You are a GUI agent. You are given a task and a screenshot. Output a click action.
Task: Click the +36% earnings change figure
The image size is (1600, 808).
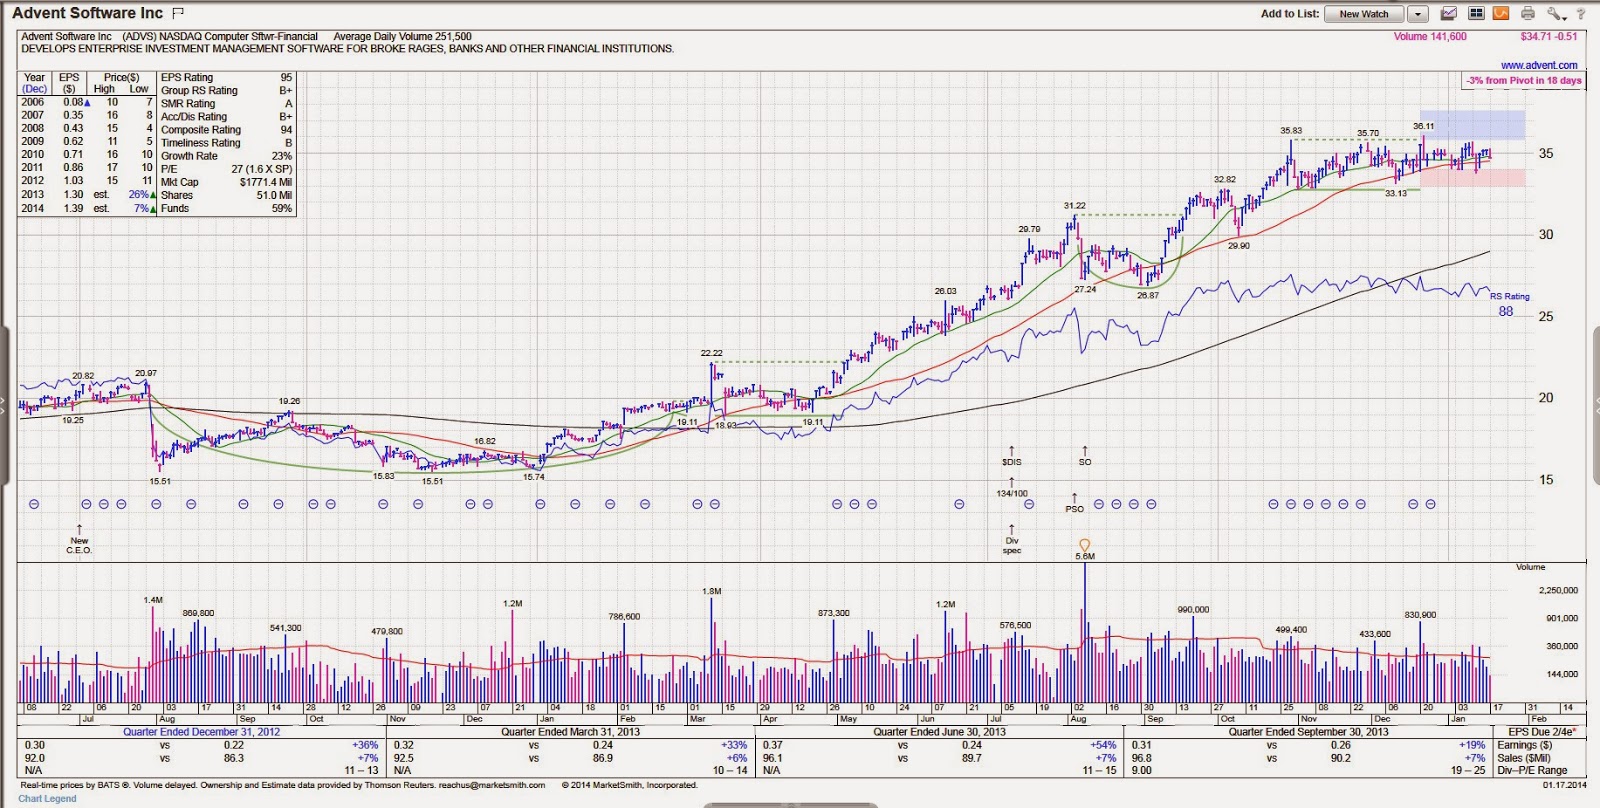tap(365, 745)
